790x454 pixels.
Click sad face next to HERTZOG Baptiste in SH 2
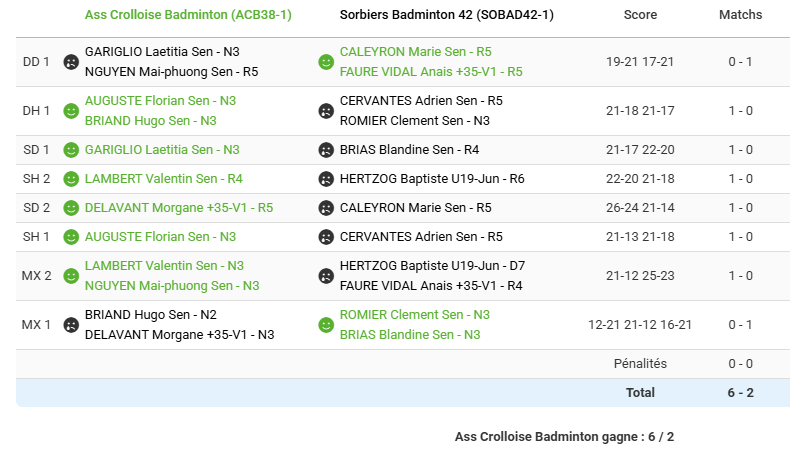click(x=326, y=179)
